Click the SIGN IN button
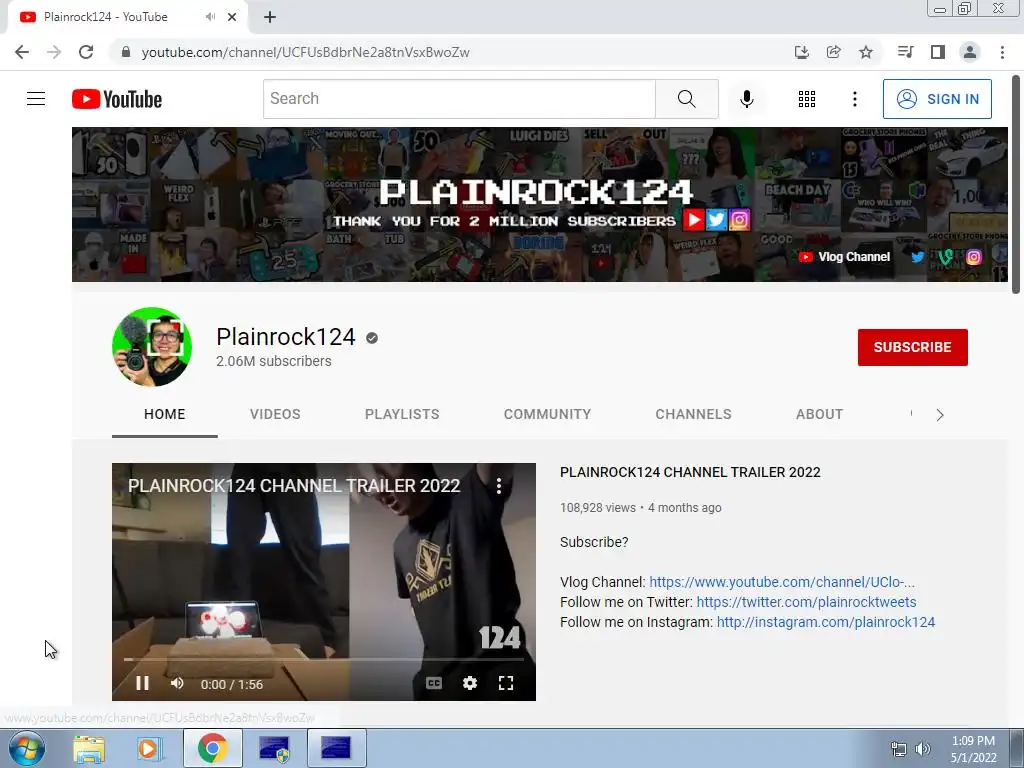This screenshot has width=1024, height=768. click(937, 99)
